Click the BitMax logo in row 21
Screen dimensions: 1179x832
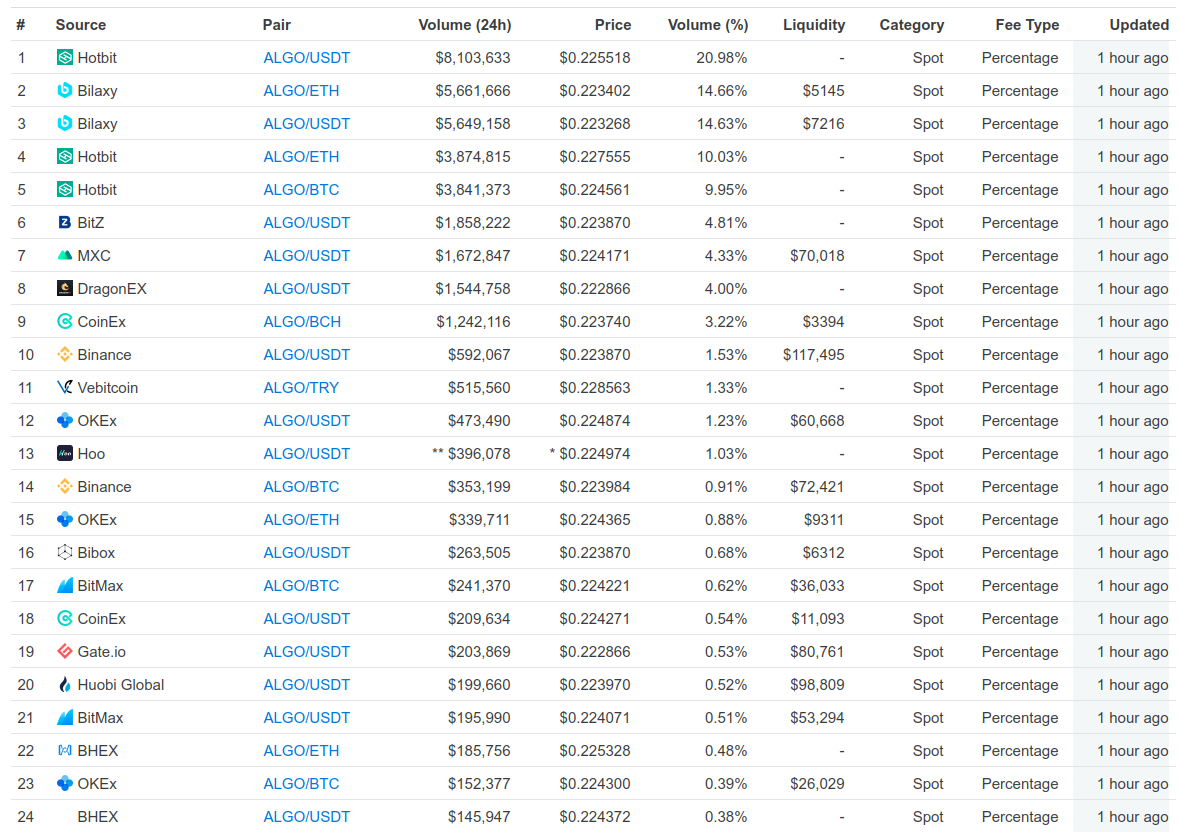point(65,719)
